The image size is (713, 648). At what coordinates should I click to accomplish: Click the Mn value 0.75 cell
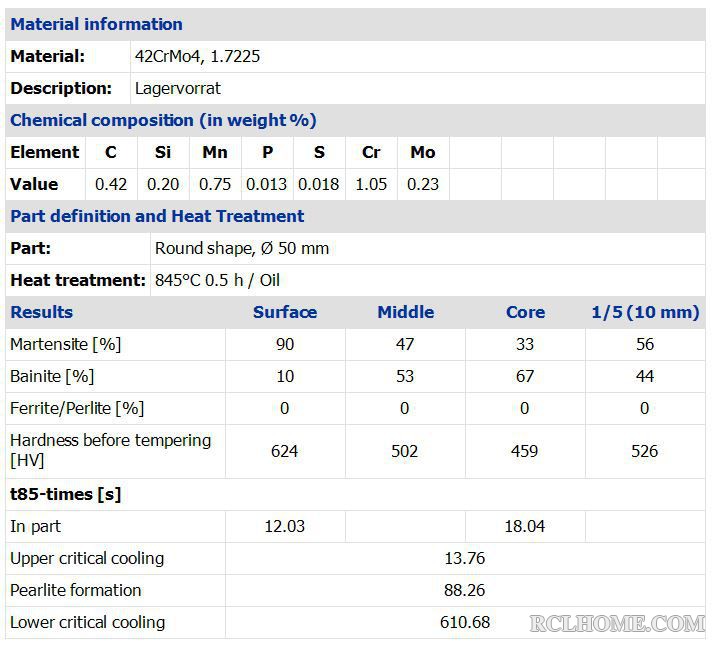click(215, 184)
